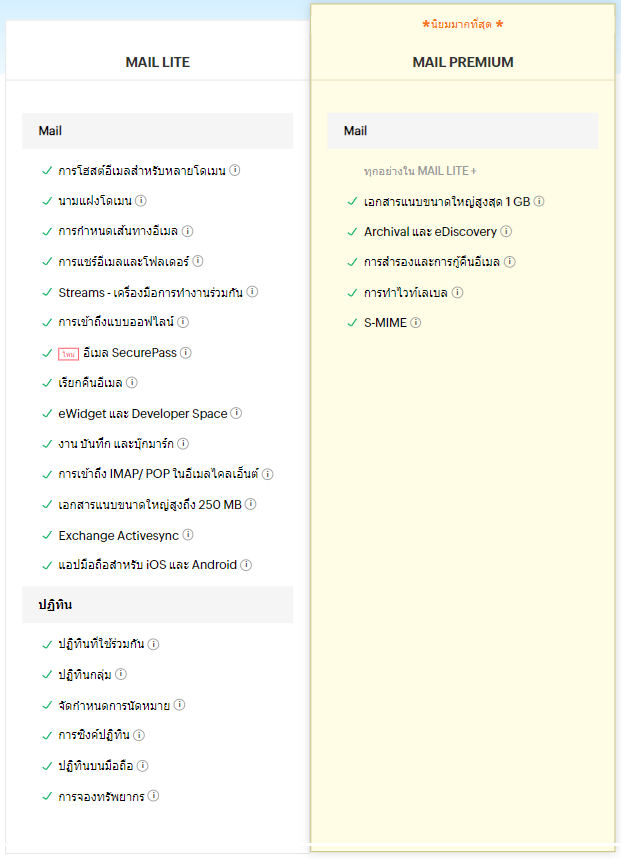621x860 pixels.
Task: Click the text เรียกคืนอีเมล
Action: point(91,383)
